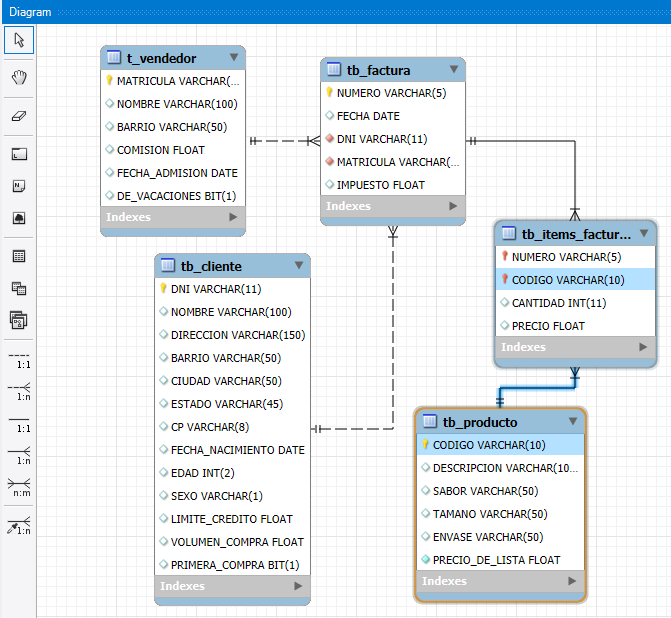The height and width of the screenshot is (618, 671).
Task: Select IMPUESTO FLOAT column
Action: point(393,185)
